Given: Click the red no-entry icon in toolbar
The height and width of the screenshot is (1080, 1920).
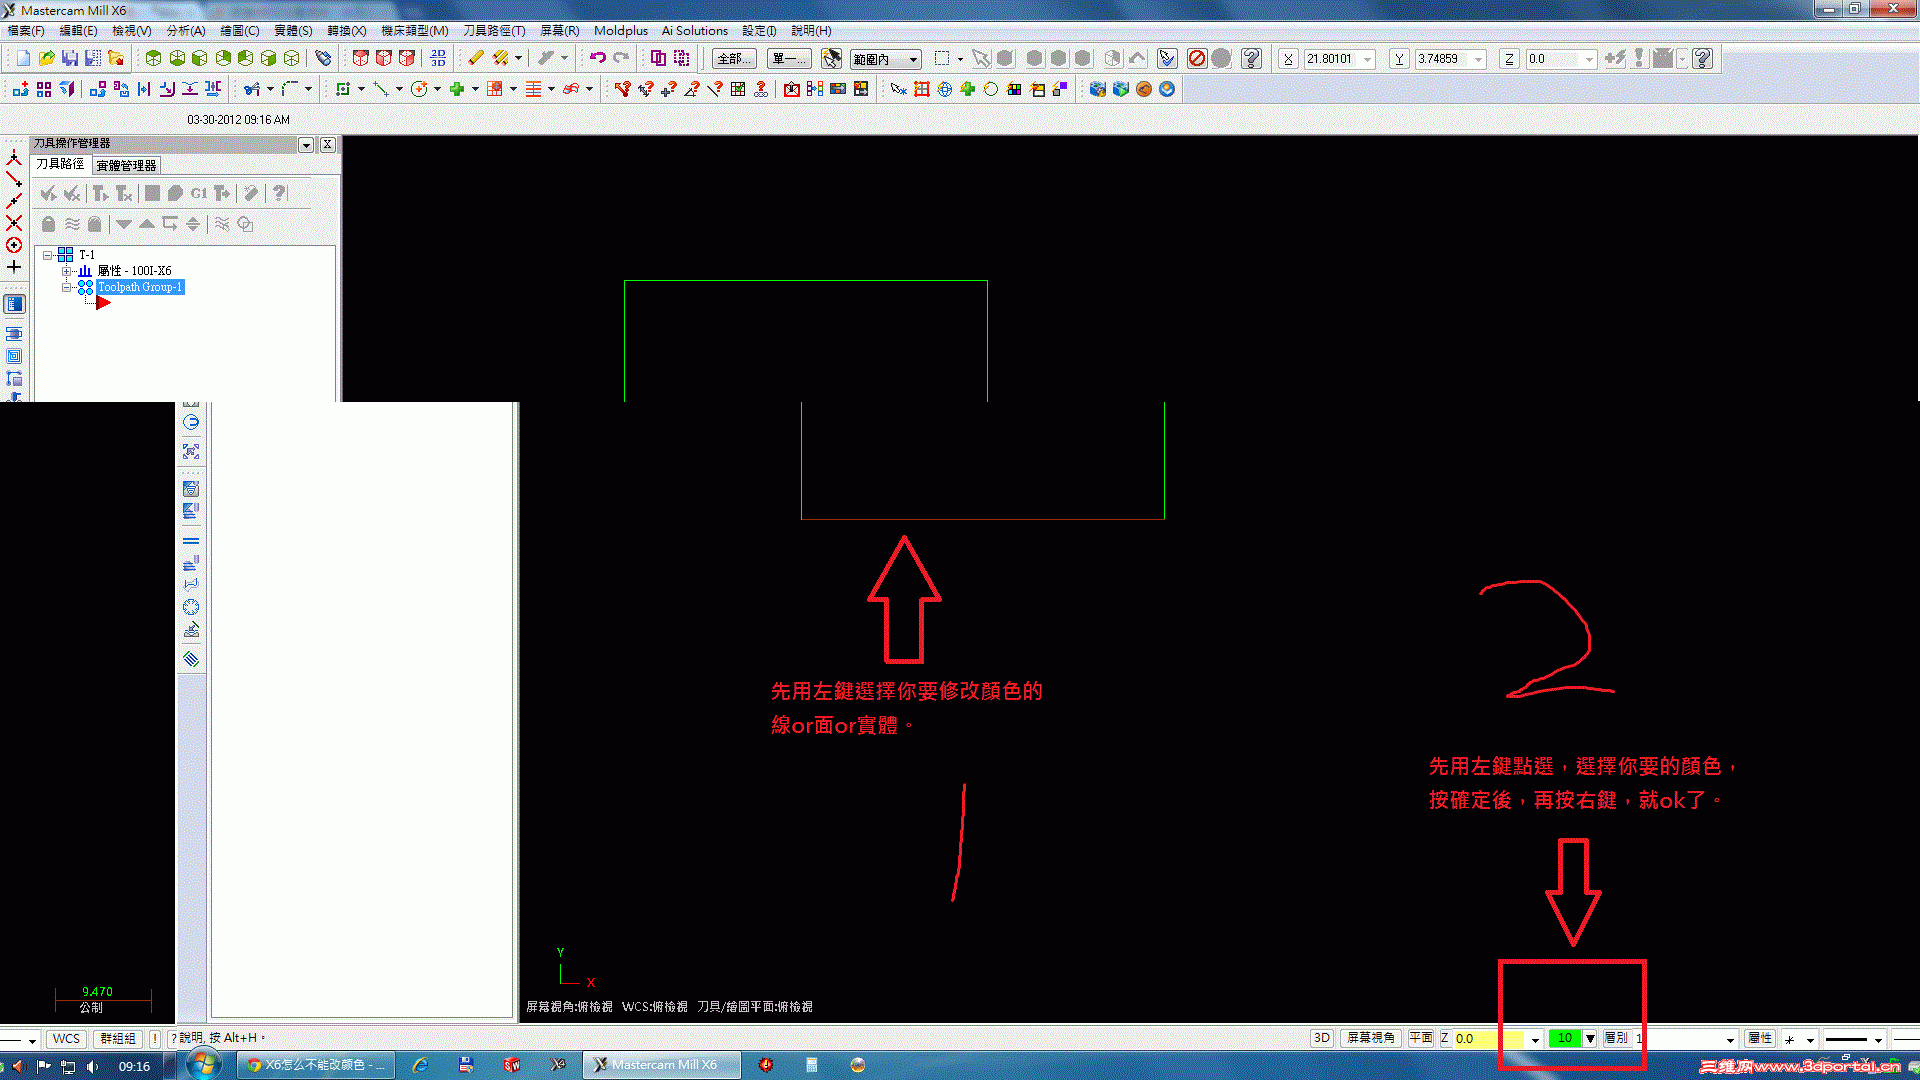Looking at the screenshot, I should 1197,58.
